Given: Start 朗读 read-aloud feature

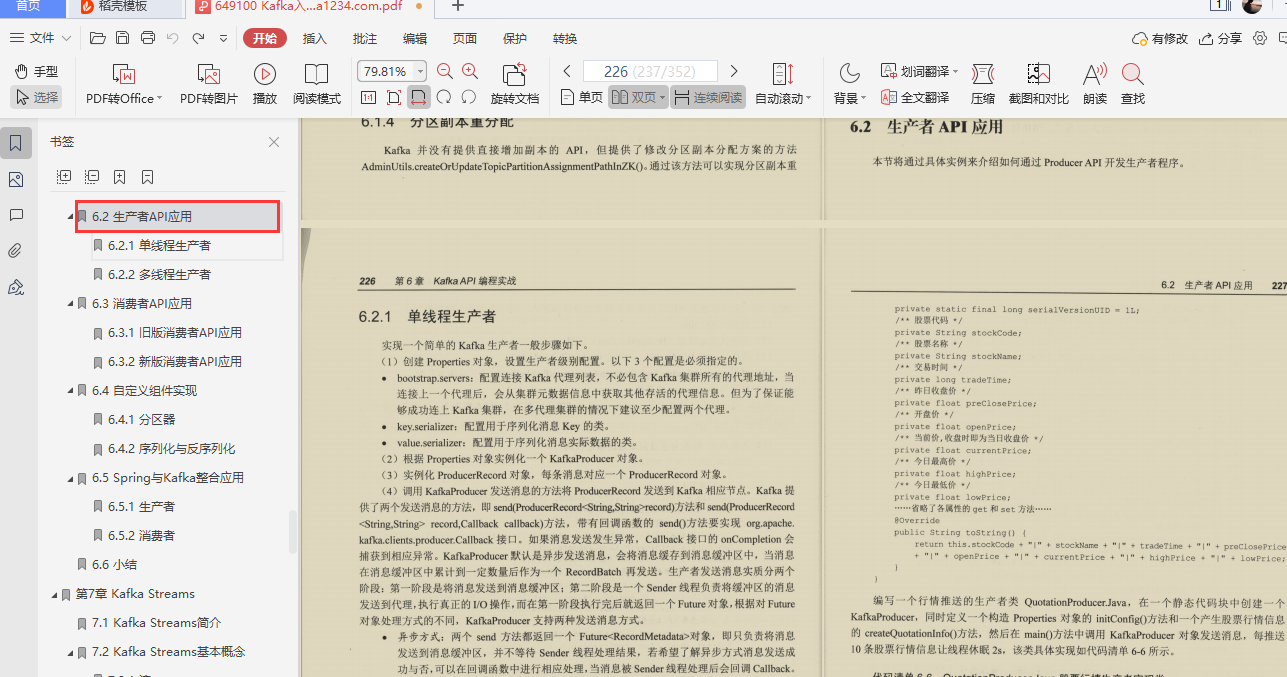Looking at the screenshot, I should (x=1093, y=83).
